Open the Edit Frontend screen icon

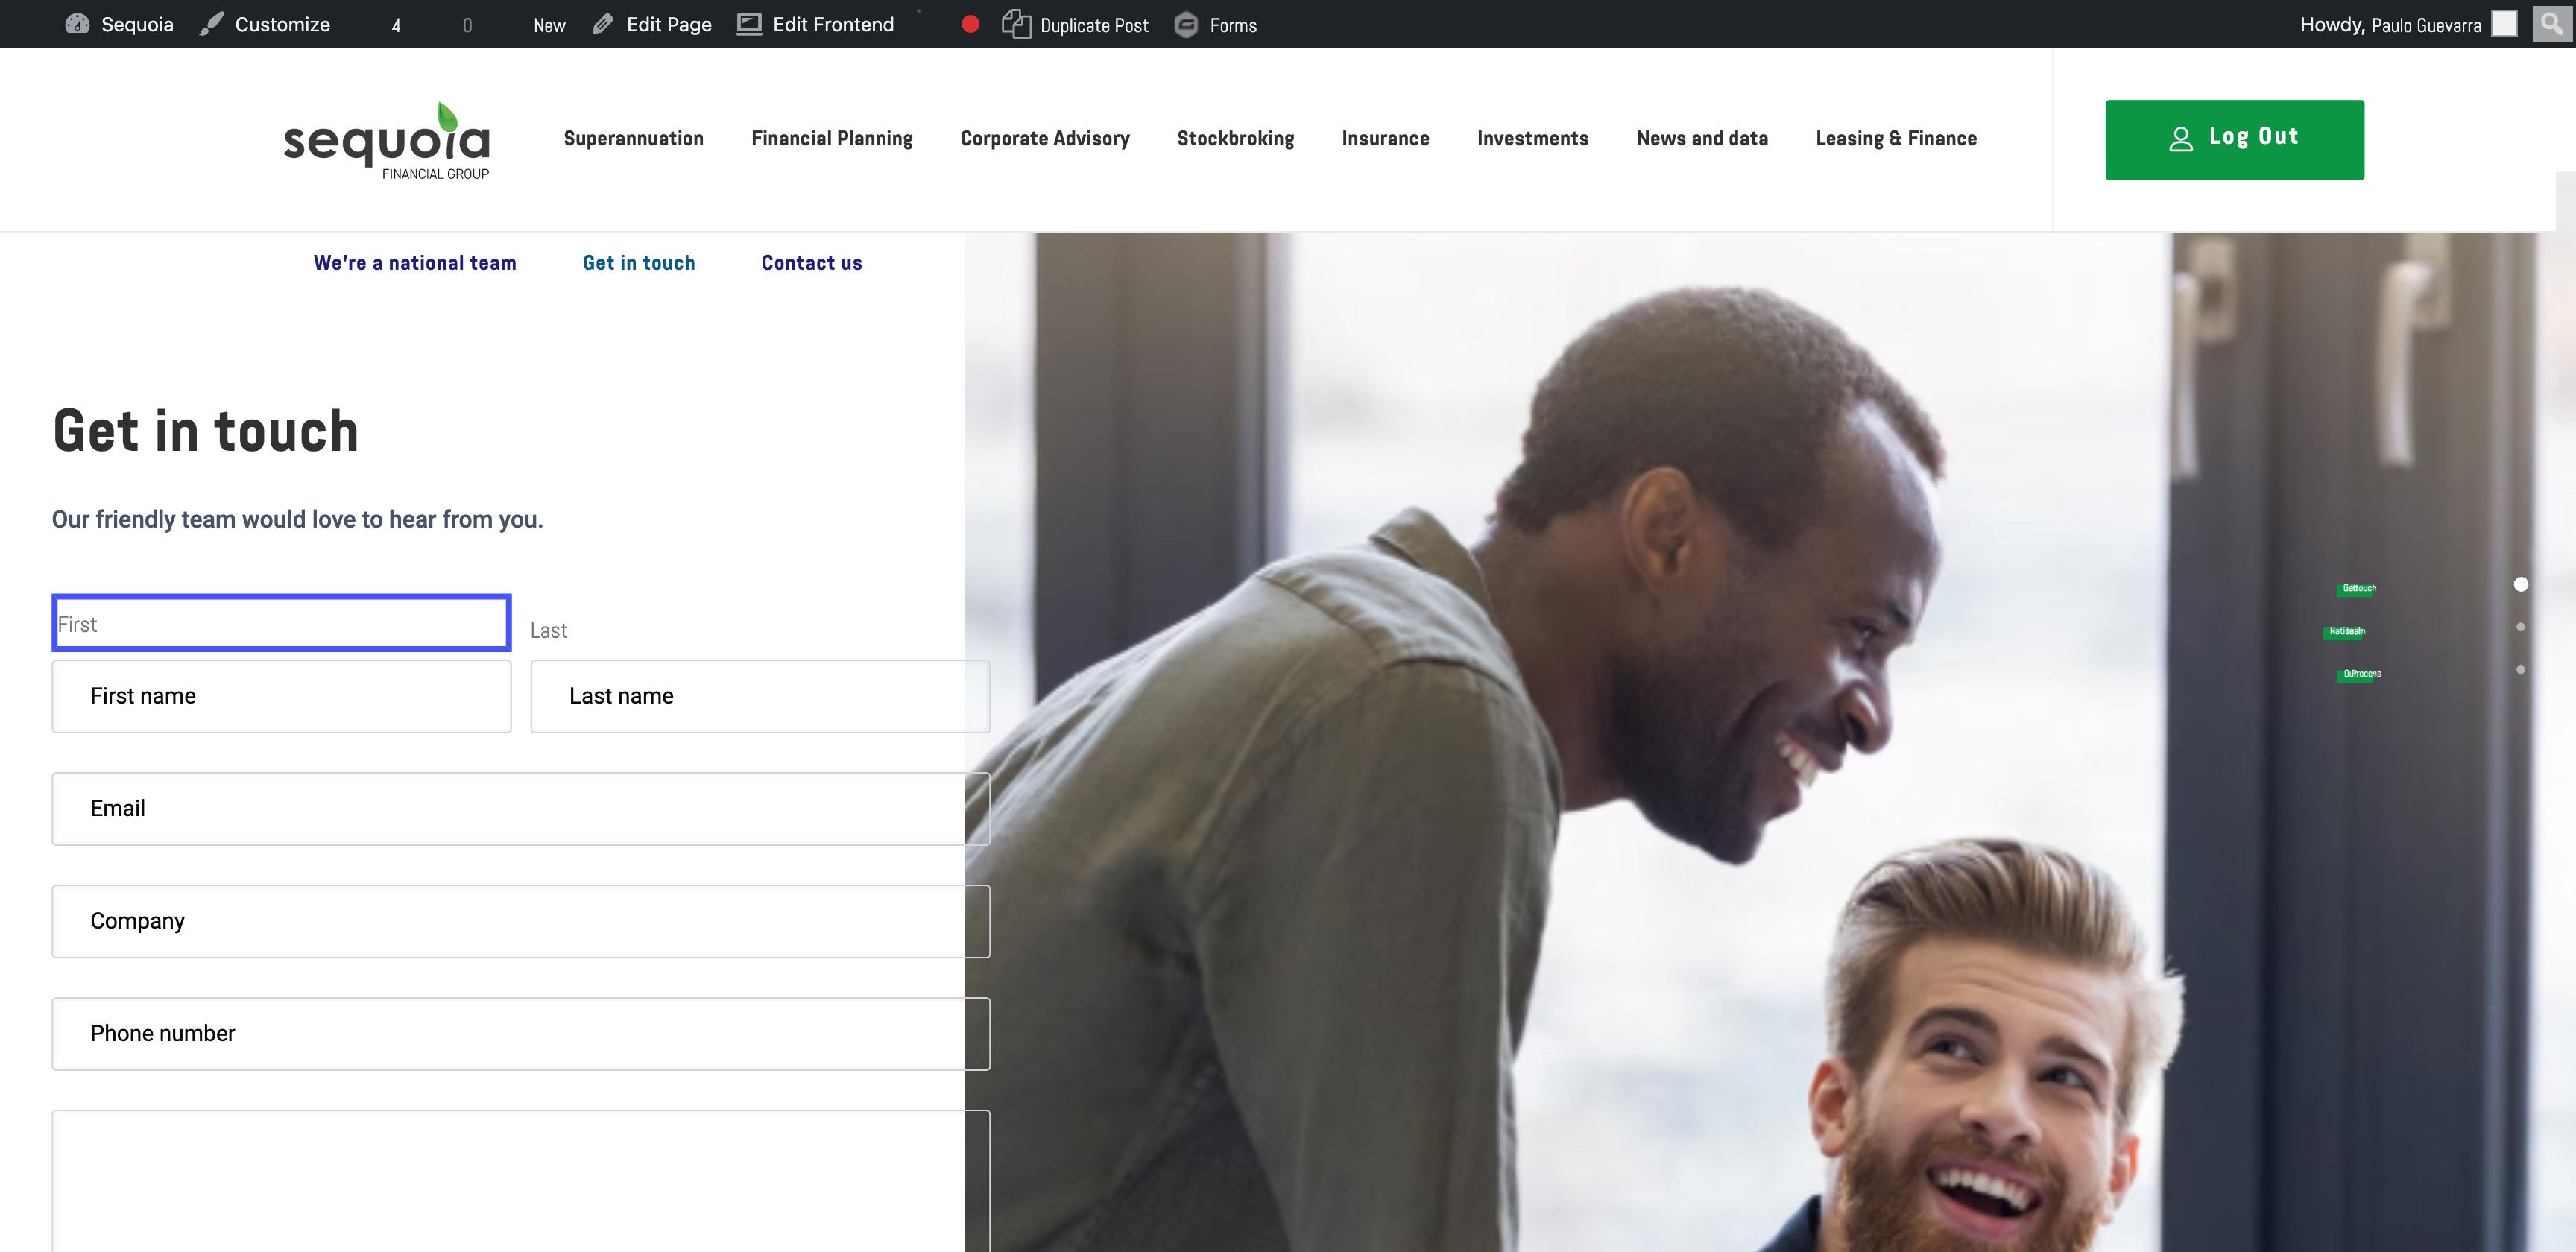point(749,24)
